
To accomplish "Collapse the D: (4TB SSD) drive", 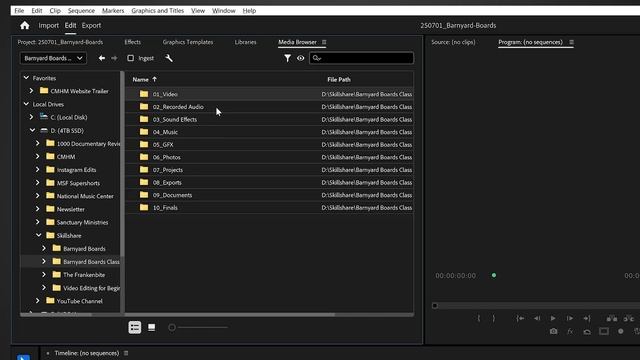I will [32, 130].
